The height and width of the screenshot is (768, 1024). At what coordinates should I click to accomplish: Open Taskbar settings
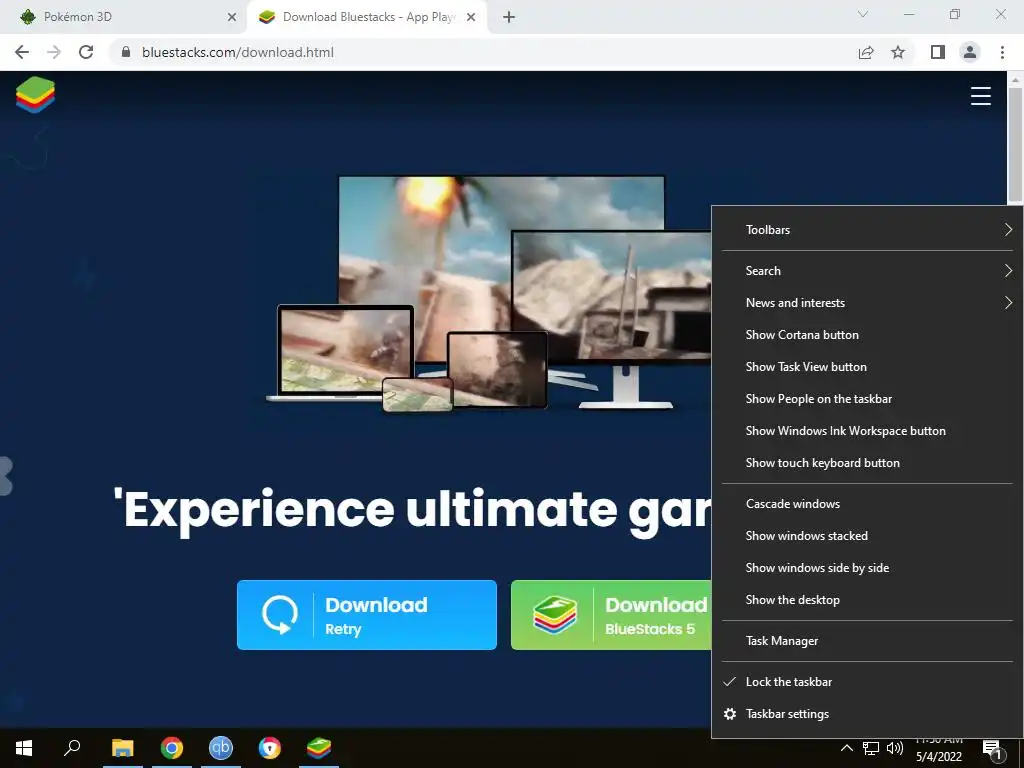[x=867, y=714]
